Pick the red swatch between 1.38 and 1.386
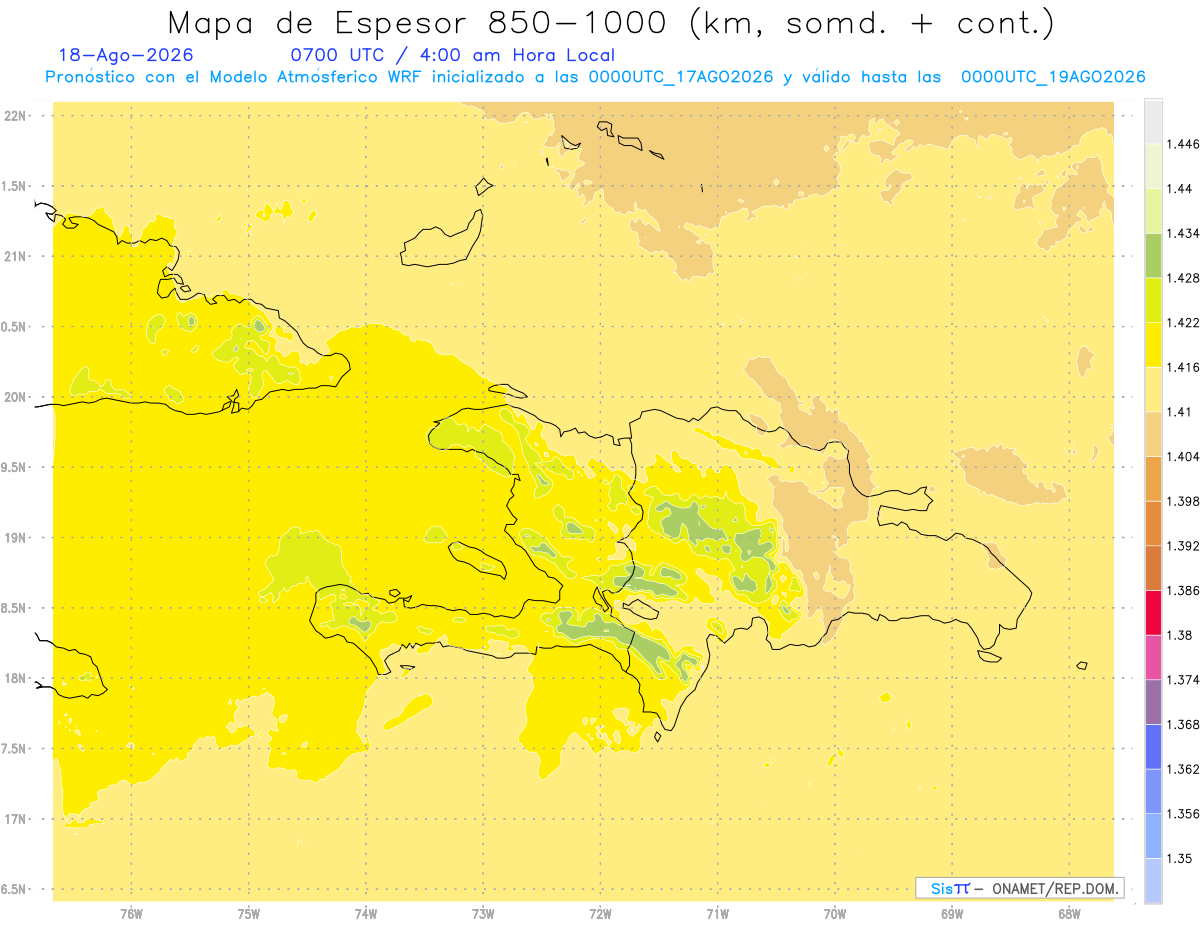The width and height of the screenshot is (1200, 927). click(1153, 613)
